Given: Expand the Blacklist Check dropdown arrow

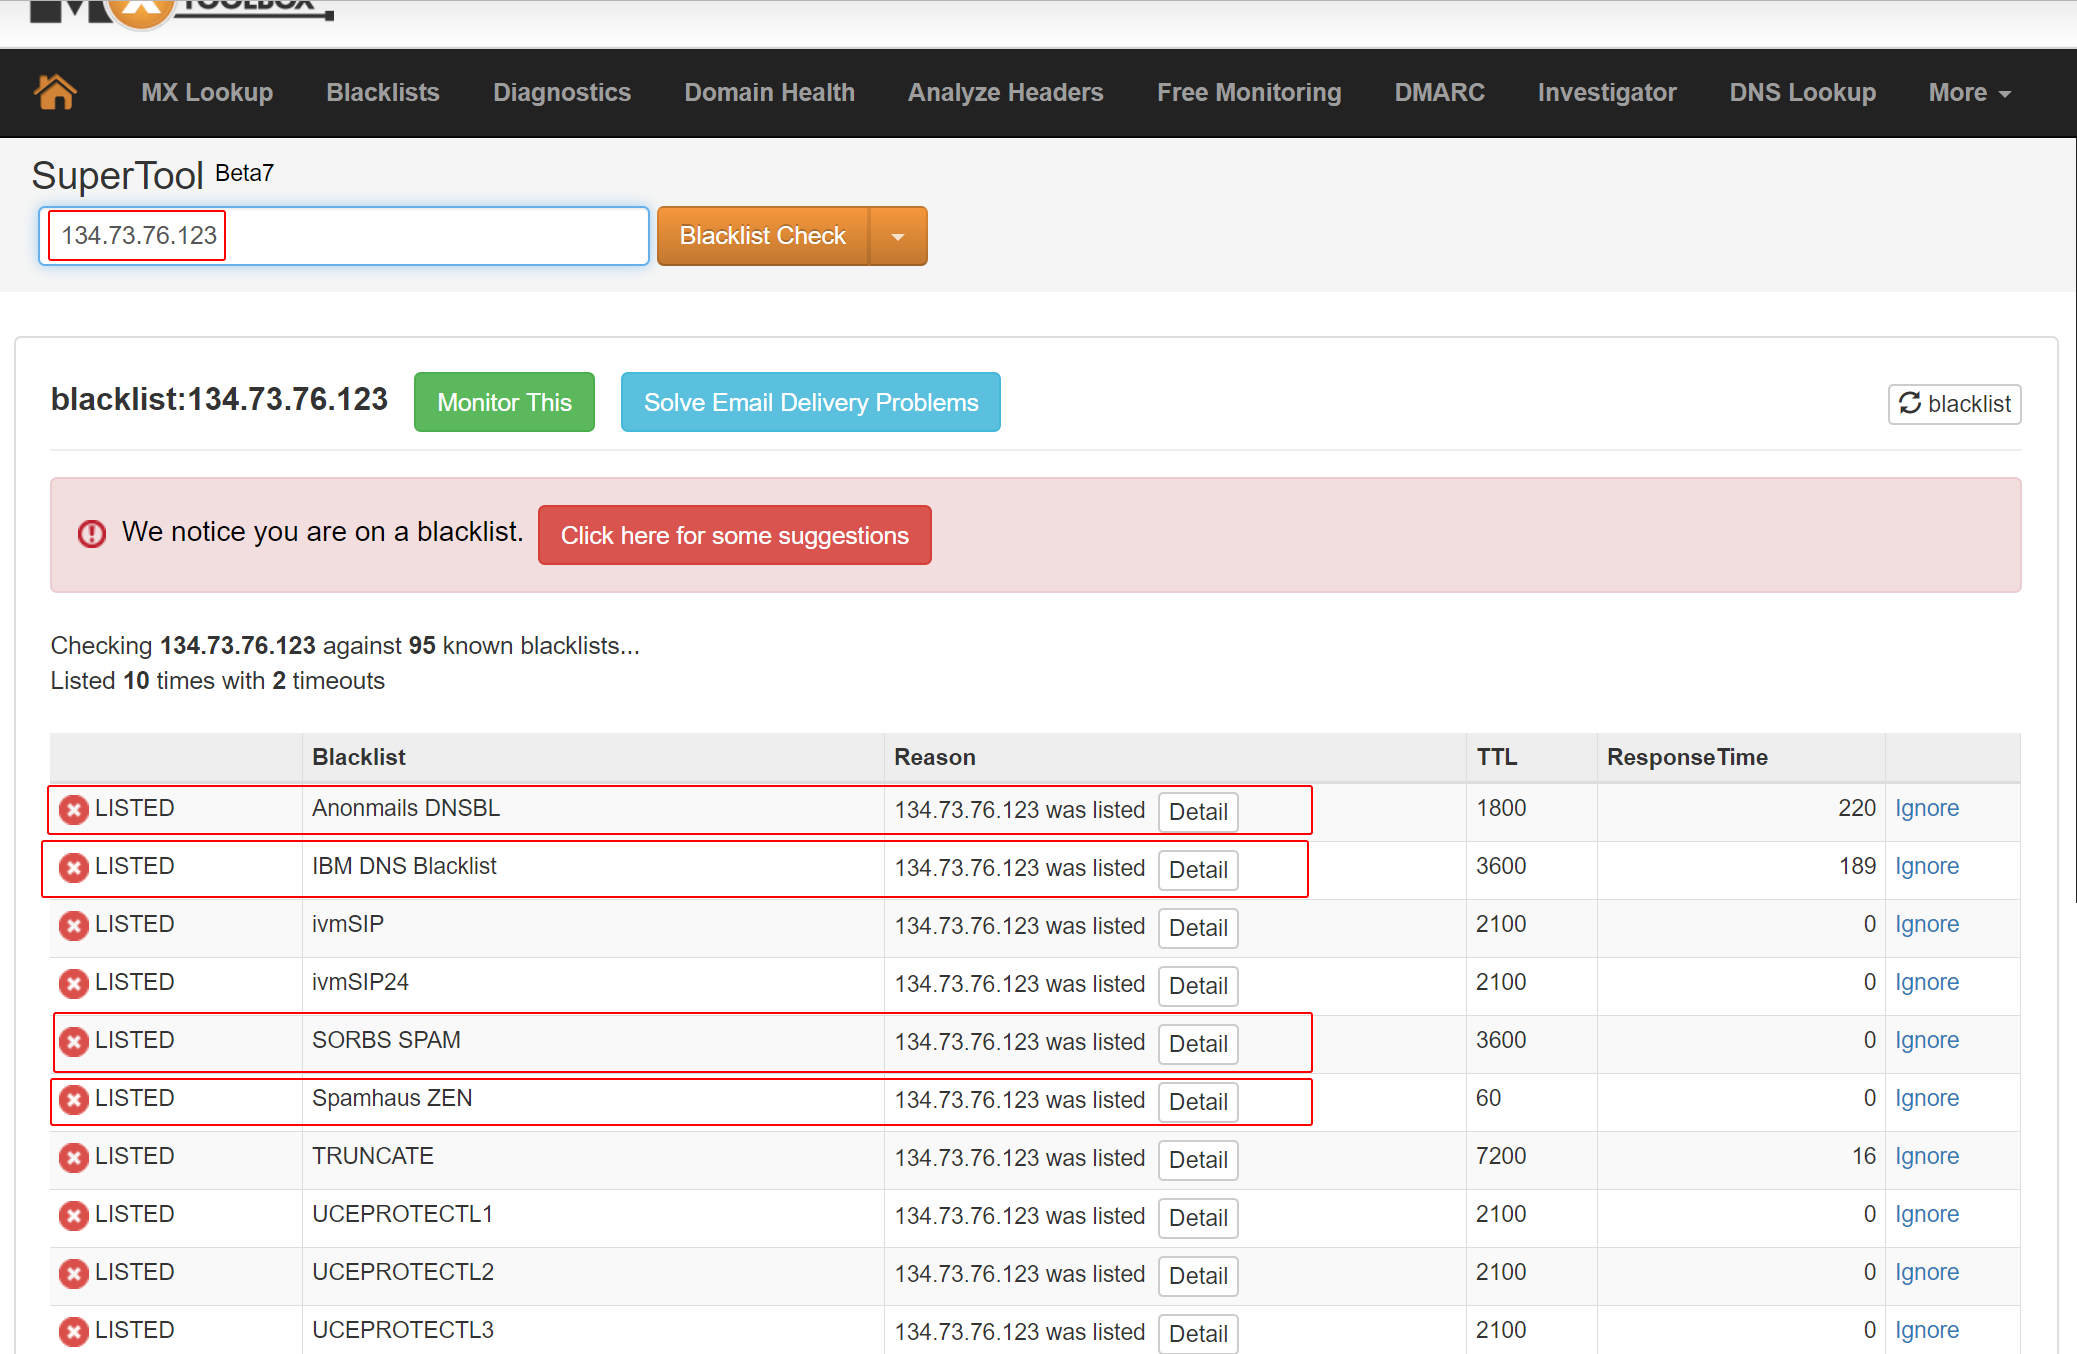Looking at the screenshot, I should click(x=897, y=236).
